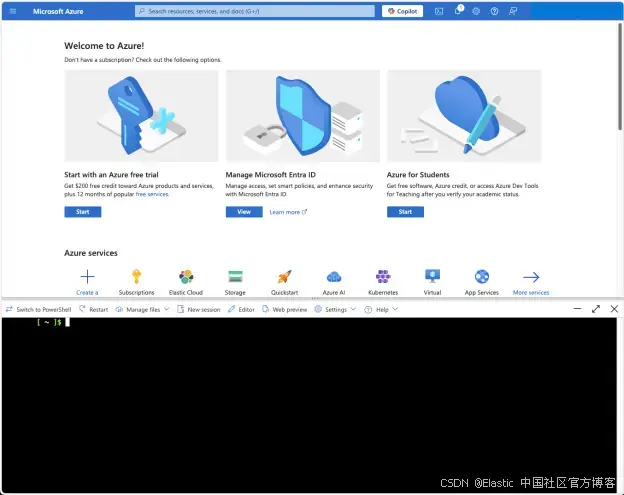This screenshot has width=624, height=495.
Task: Click the 'Azure services' heading
Action: [x=91, y=253]
